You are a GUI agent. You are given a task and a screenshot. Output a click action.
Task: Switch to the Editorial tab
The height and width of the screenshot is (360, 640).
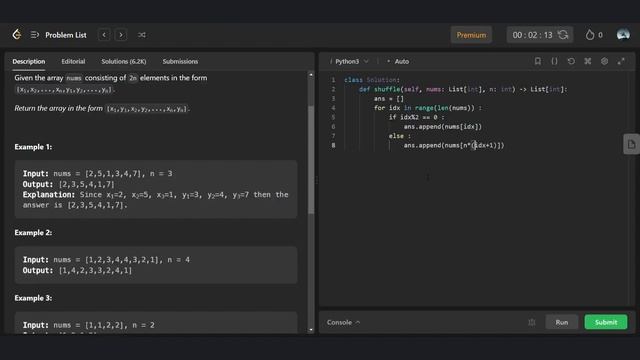pos(73,61)
